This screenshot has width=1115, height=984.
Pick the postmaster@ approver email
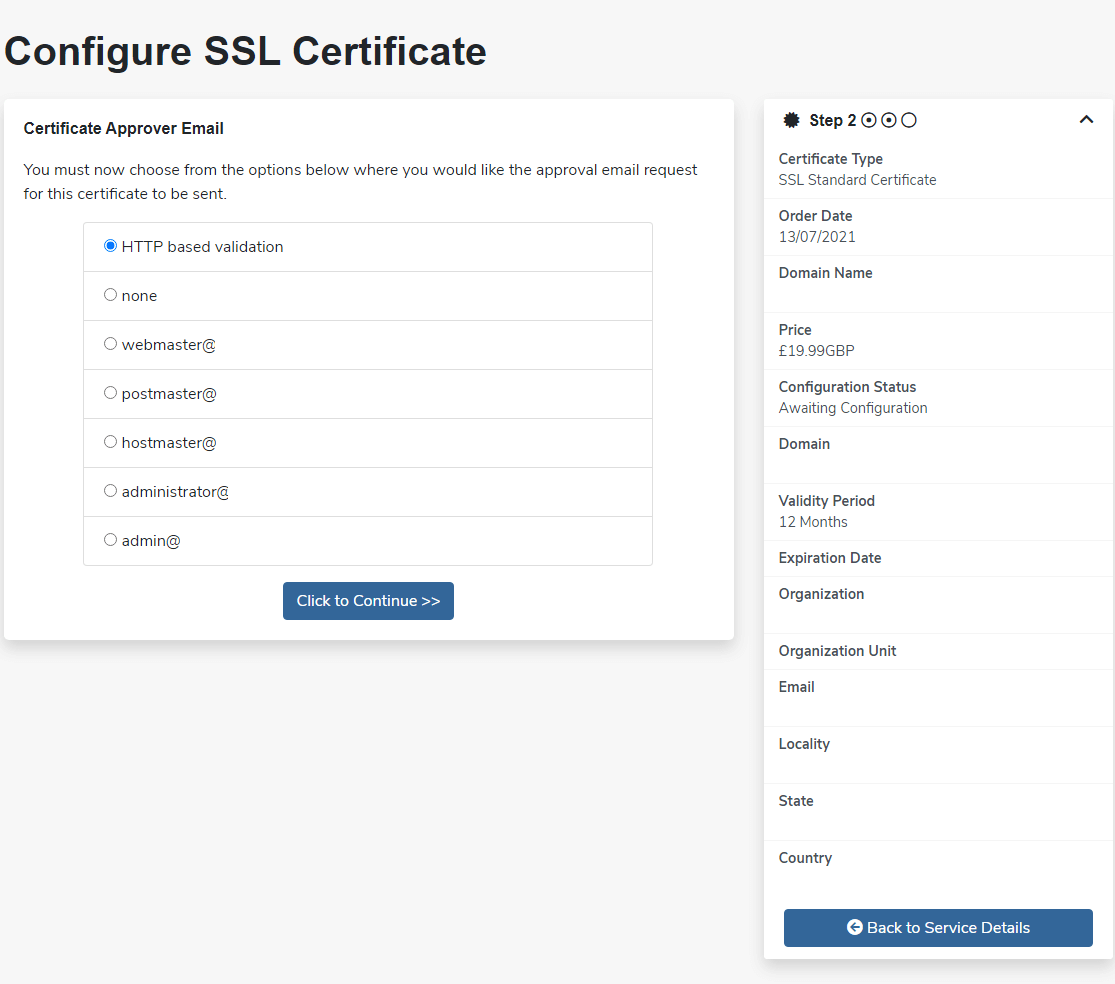click(110, 392)
